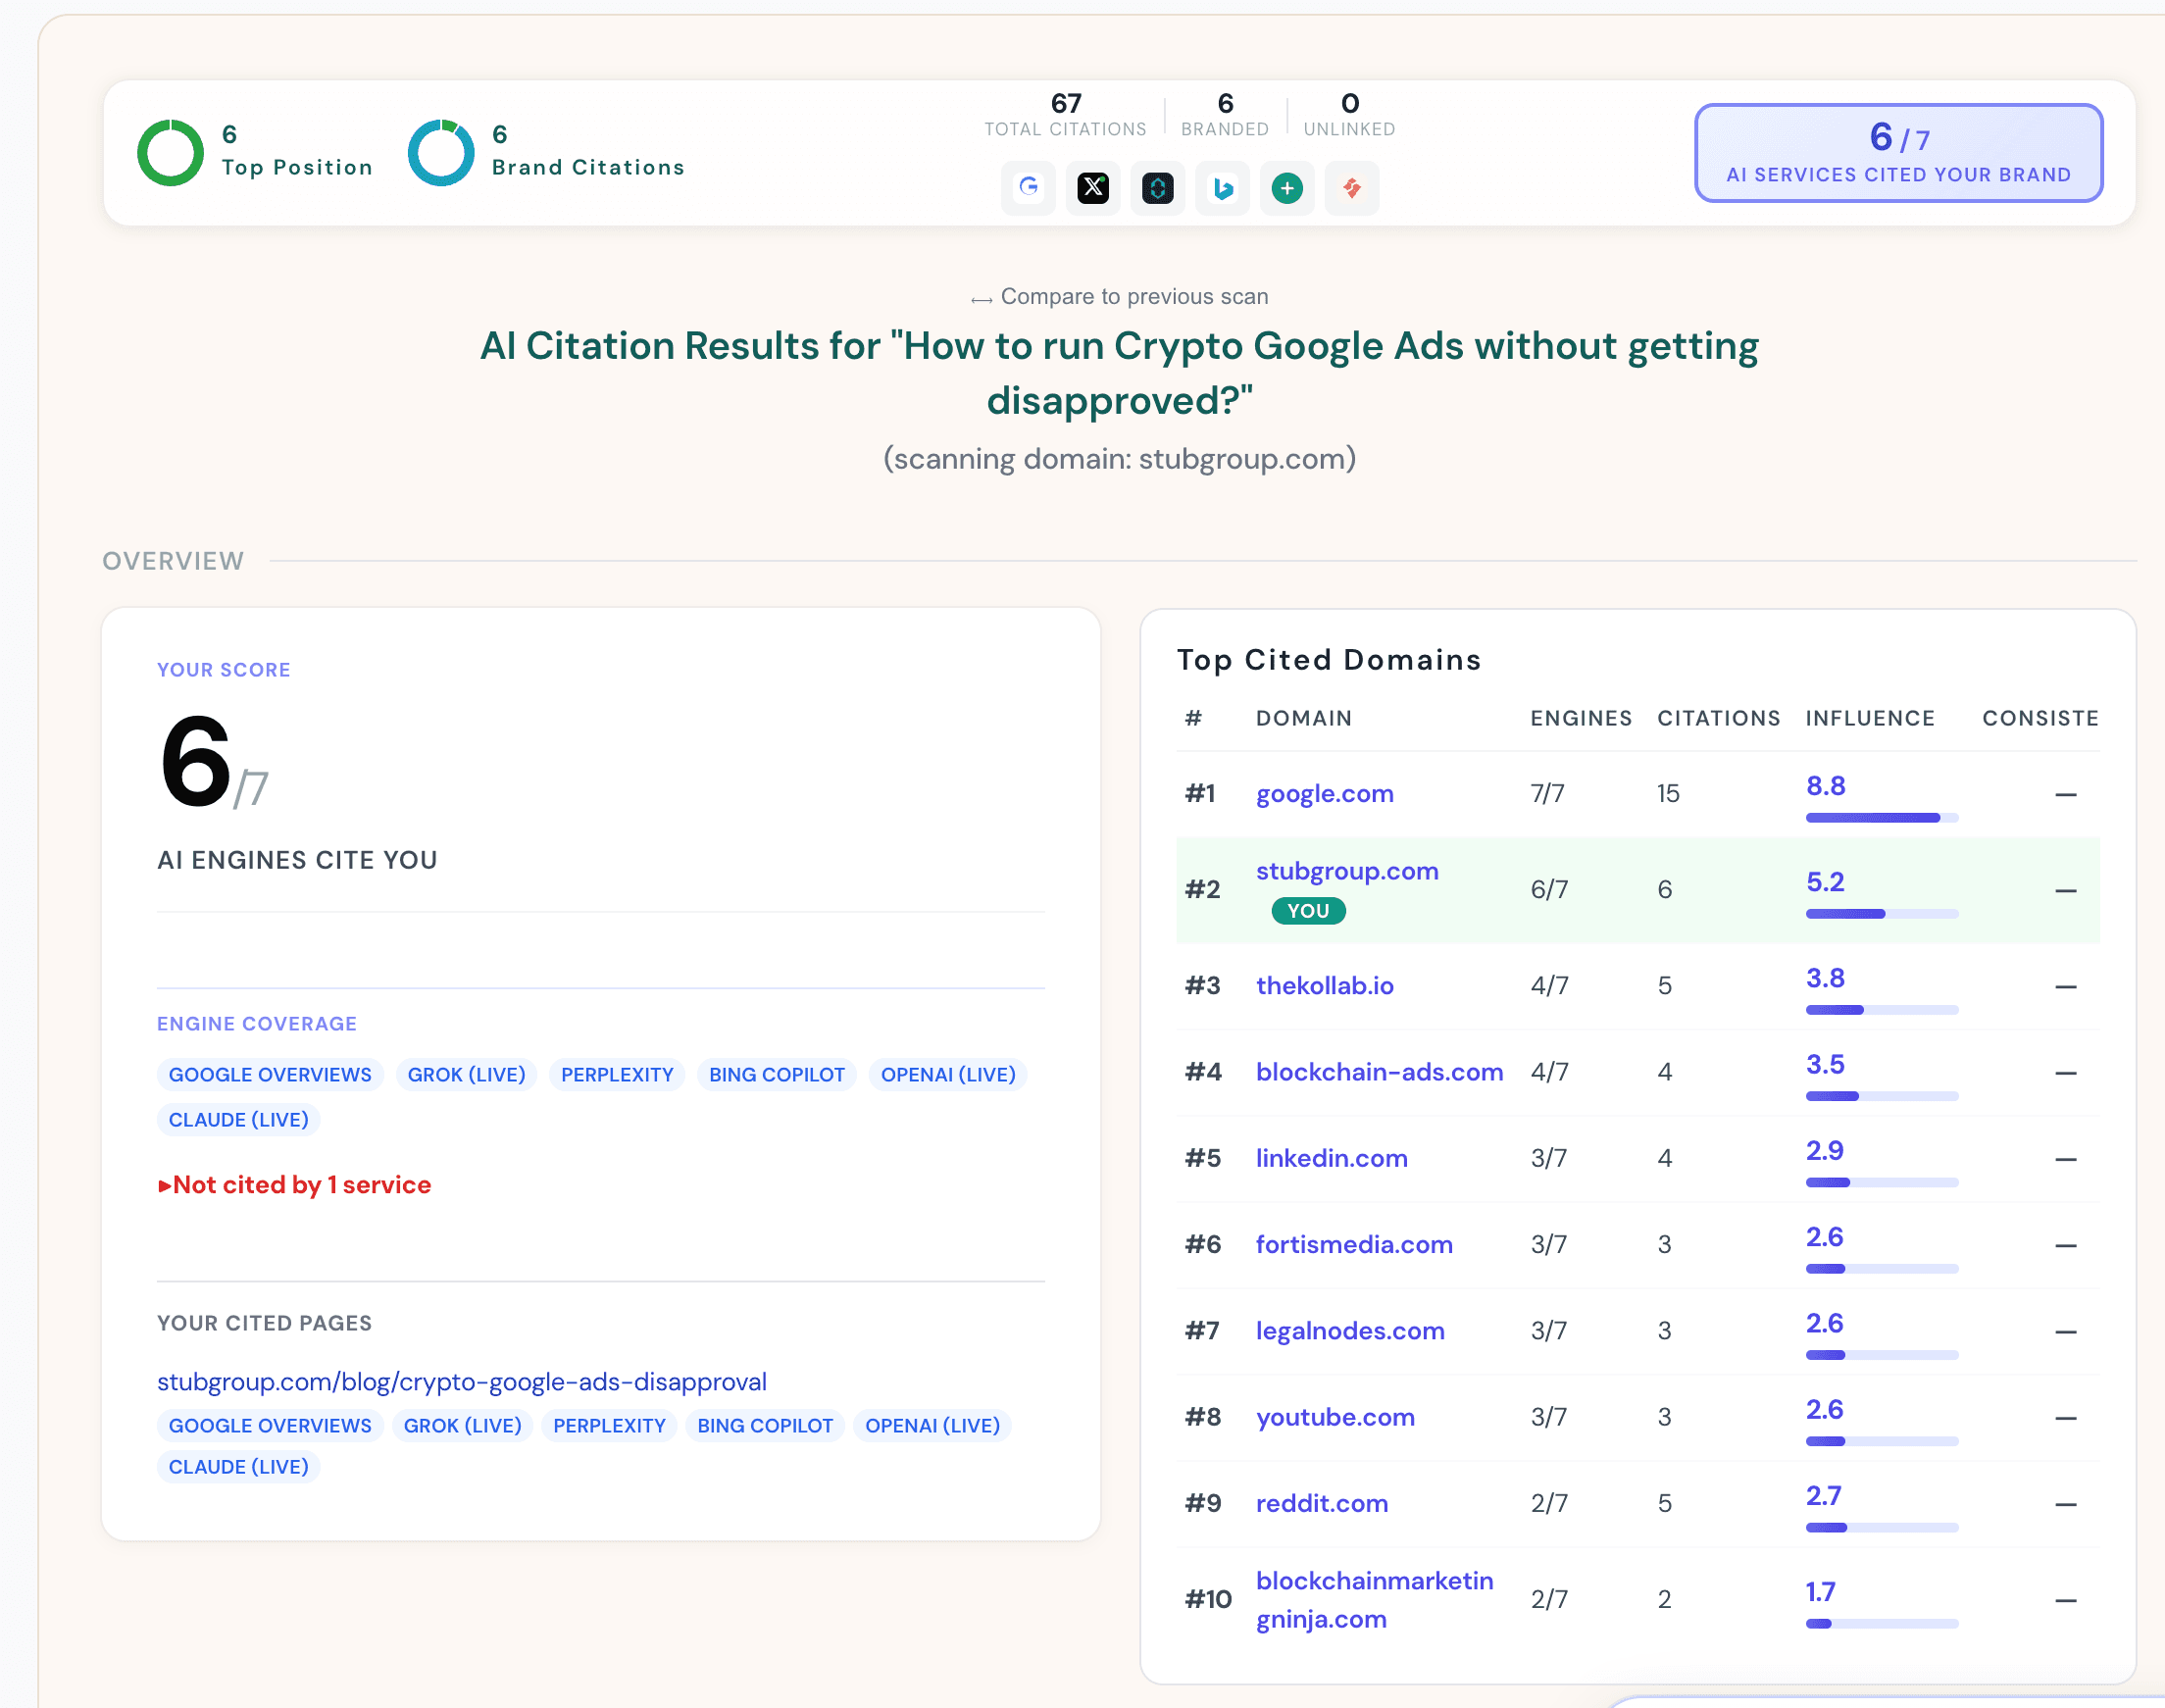2165x1708 pixels.
Task: Open the stubgroup.com domain link
Action: coord(1347,871)
